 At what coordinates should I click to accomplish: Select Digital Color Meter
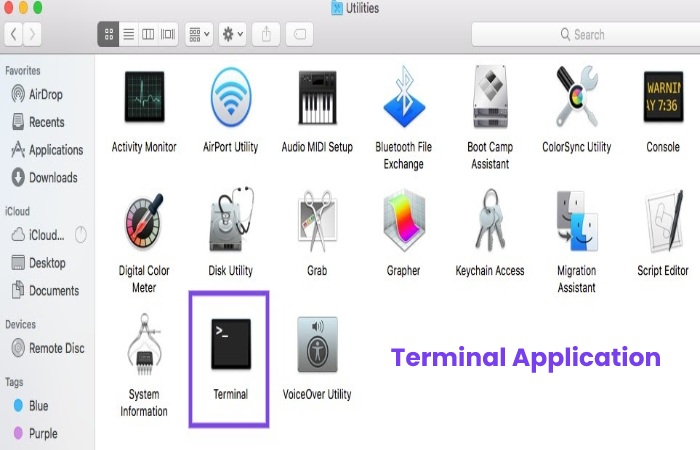tap(144, 221)
